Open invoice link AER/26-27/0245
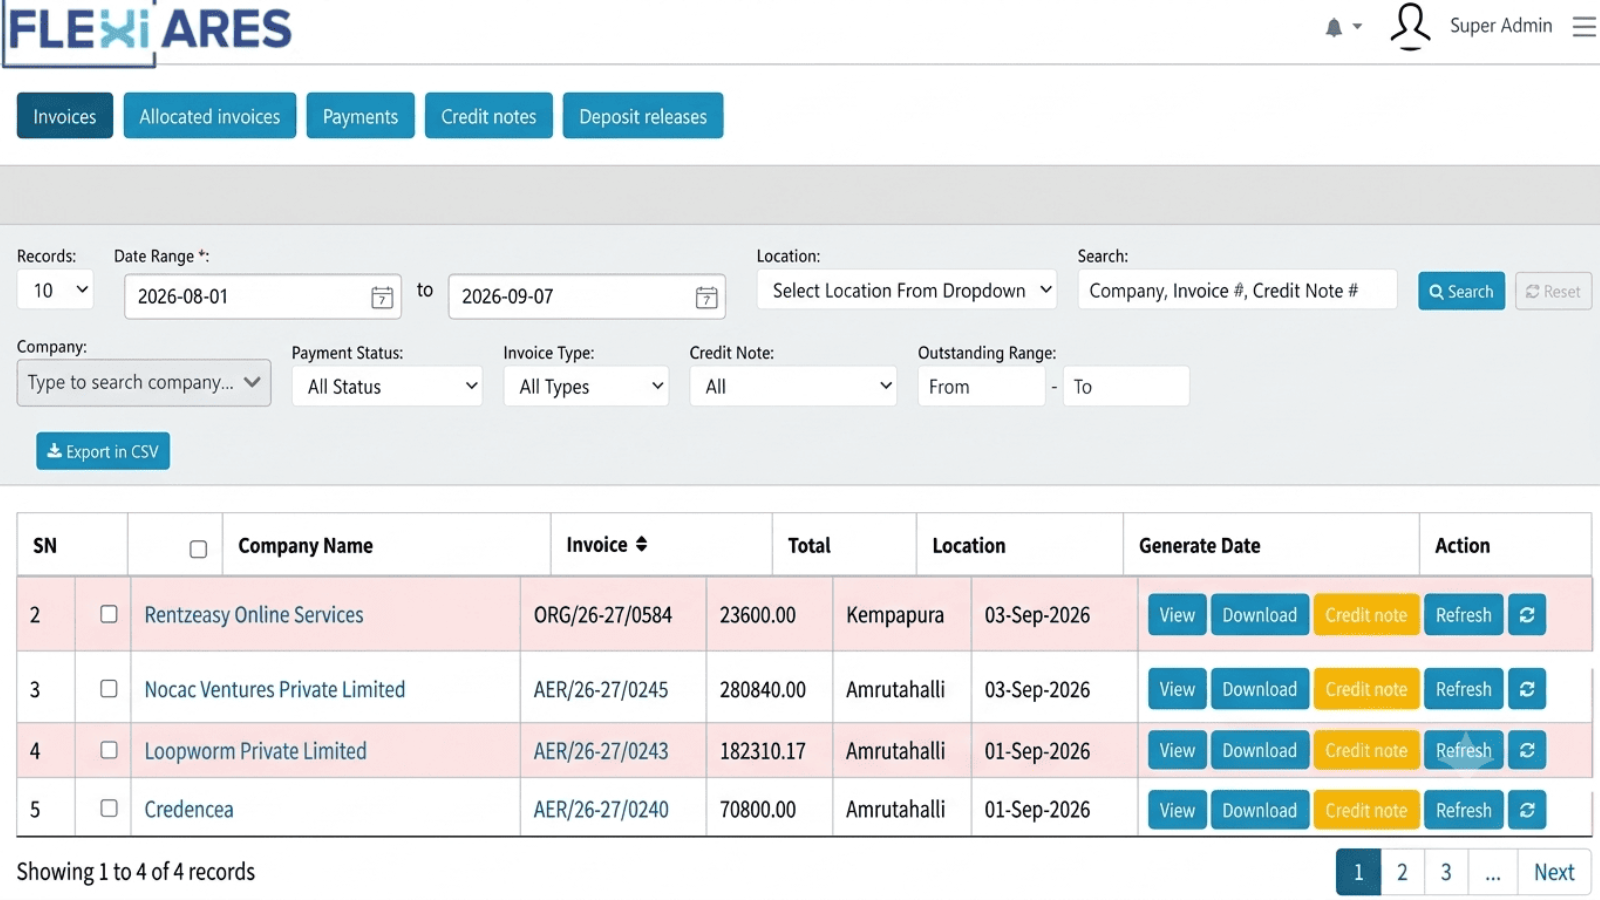 click(601, 690)
